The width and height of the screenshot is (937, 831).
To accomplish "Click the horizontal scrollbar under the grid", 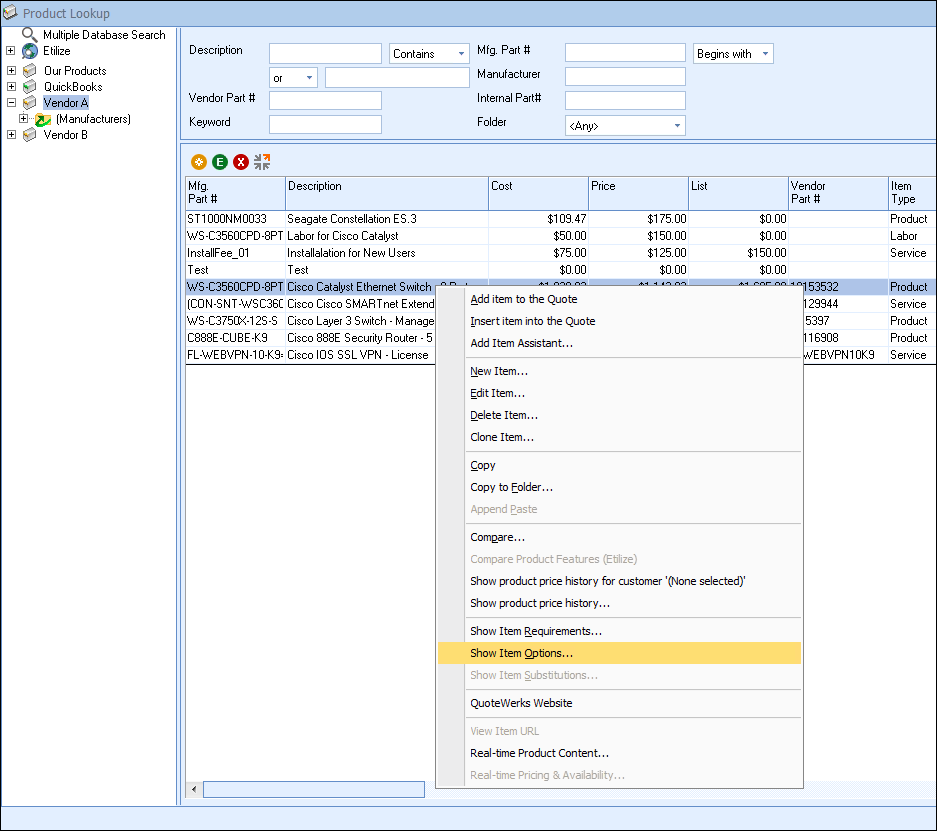I will 314,790.
